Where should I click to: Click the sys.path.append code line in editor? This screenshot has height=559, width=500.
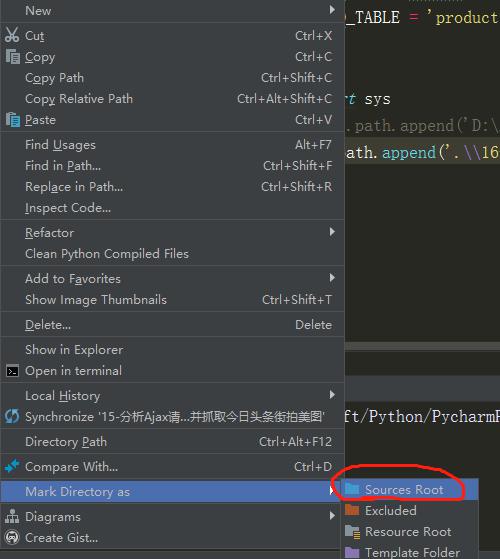click(422, 153)
